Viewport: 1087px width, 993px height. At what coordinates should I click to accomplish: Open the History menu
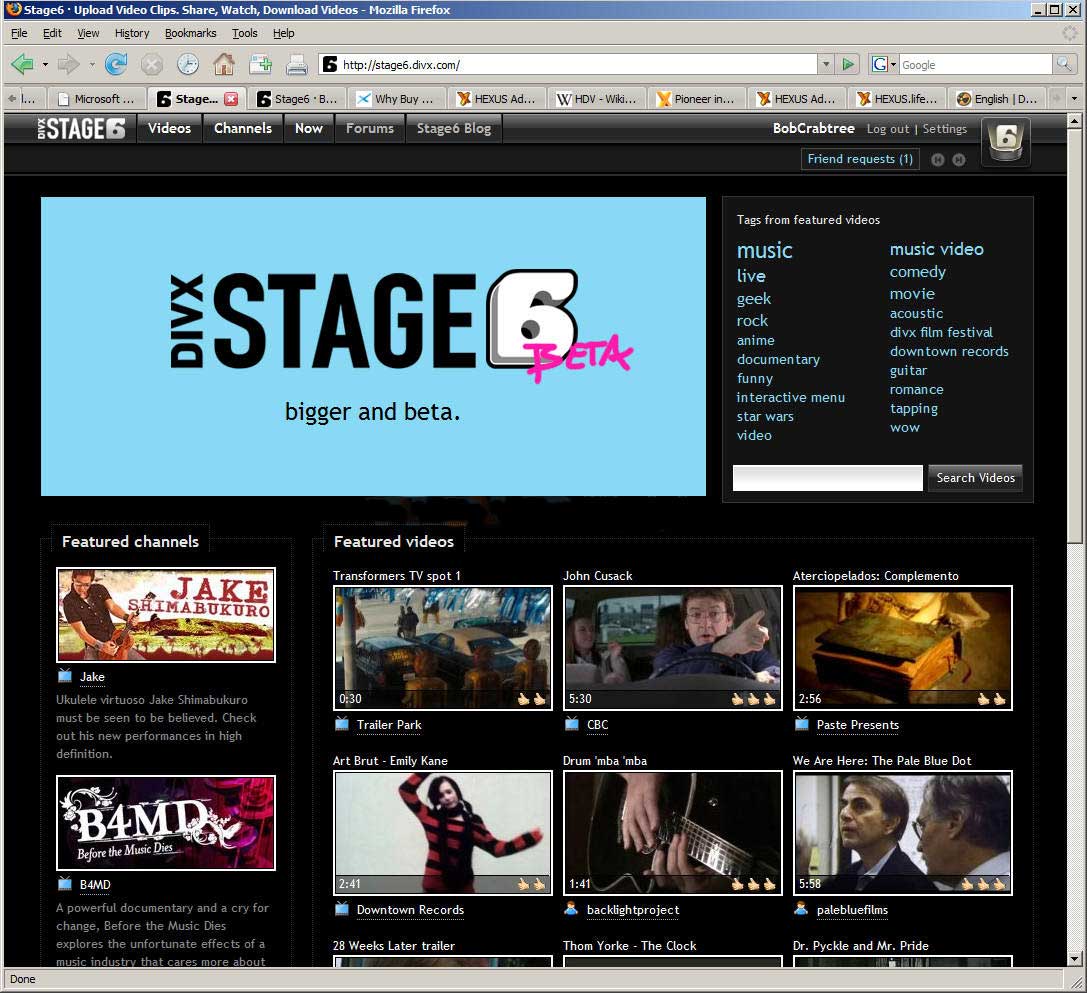point(132,33)
